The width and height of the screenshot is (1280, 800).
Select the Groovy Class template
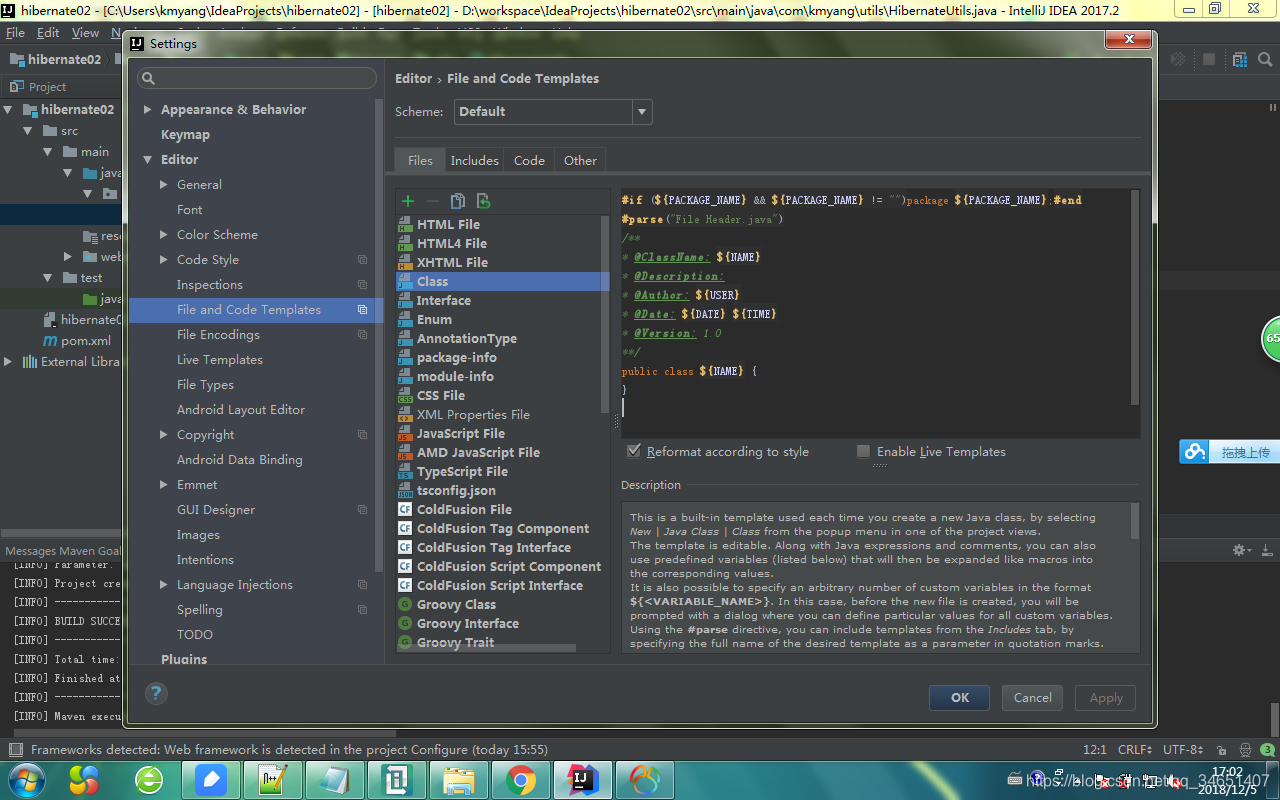(x=456, y=605)
